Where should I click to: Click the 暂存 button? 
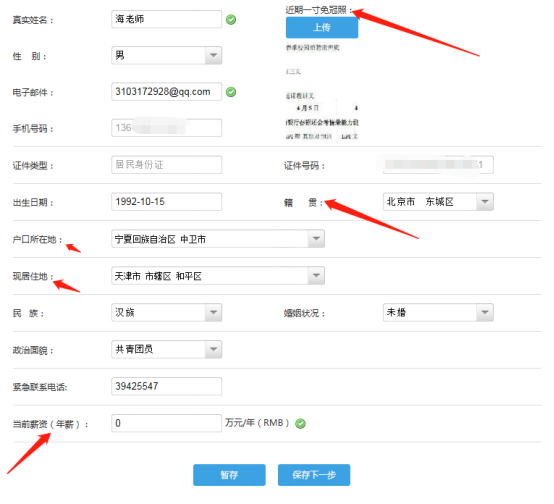click(229, 475)
